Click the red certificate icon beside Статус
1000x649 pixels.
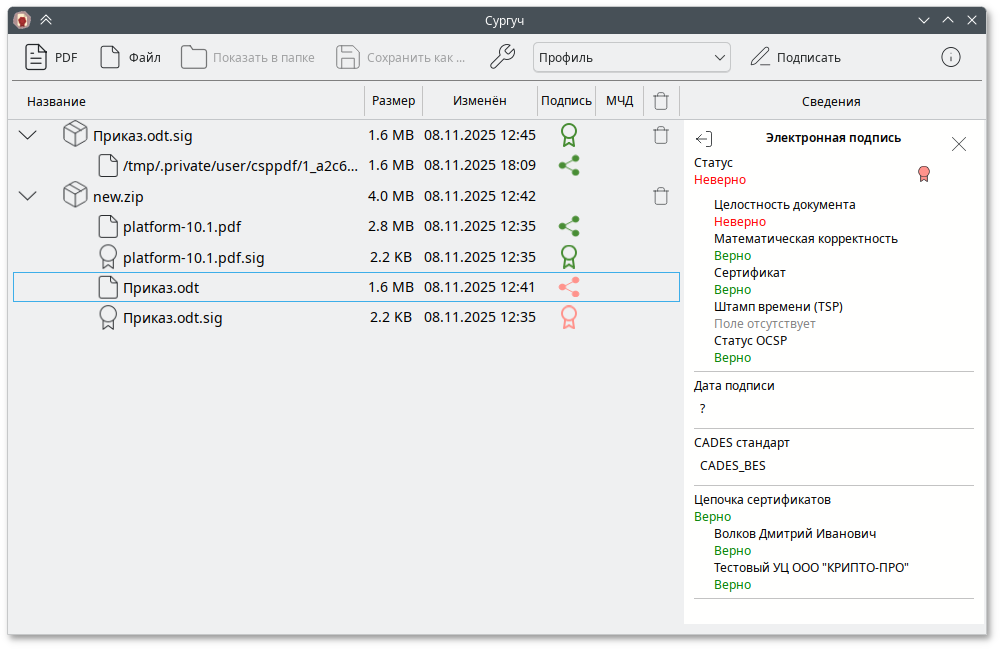point(924,174)
